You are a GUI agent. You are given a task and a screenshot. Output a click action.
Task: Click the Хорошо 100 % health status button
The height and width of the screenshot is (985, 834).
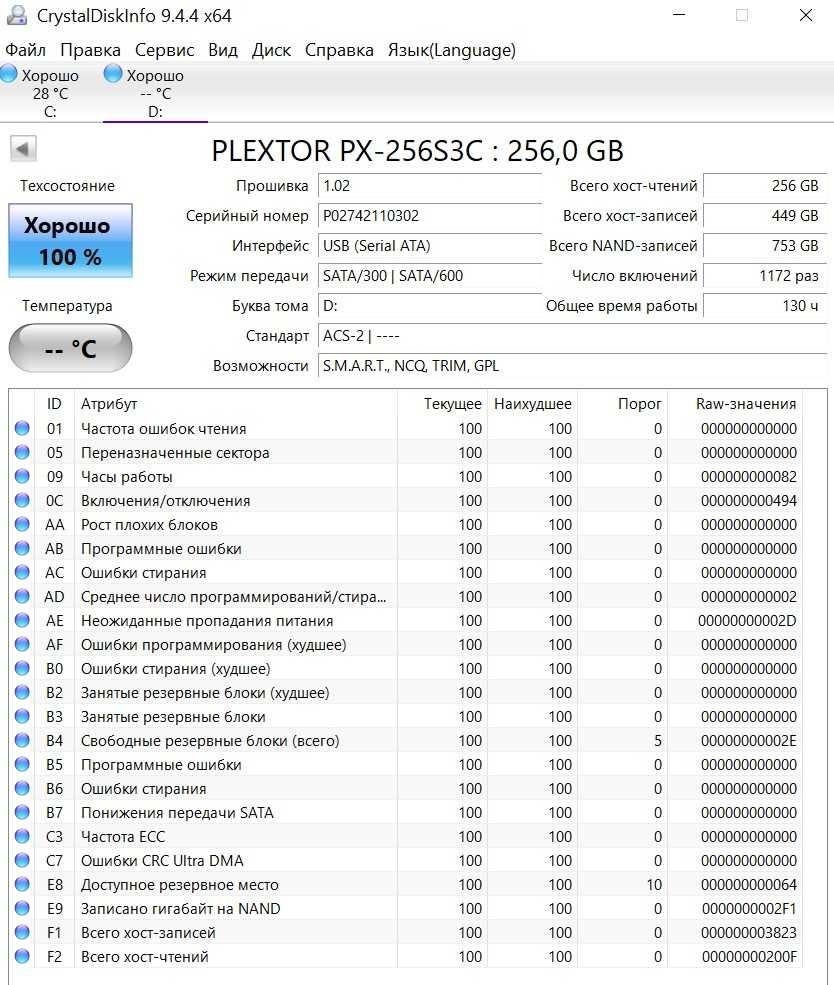click(x=70, y=241)
